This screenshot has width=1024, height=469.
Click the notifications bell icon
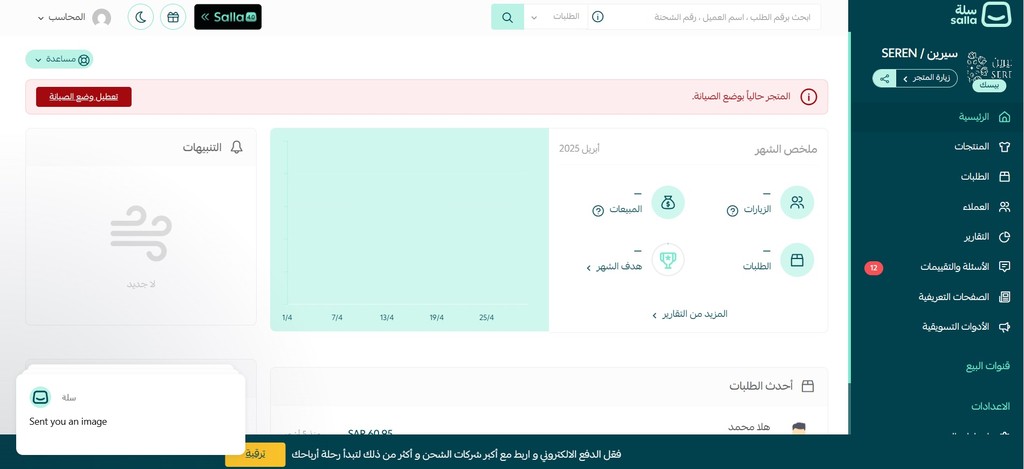pos(236,147)
